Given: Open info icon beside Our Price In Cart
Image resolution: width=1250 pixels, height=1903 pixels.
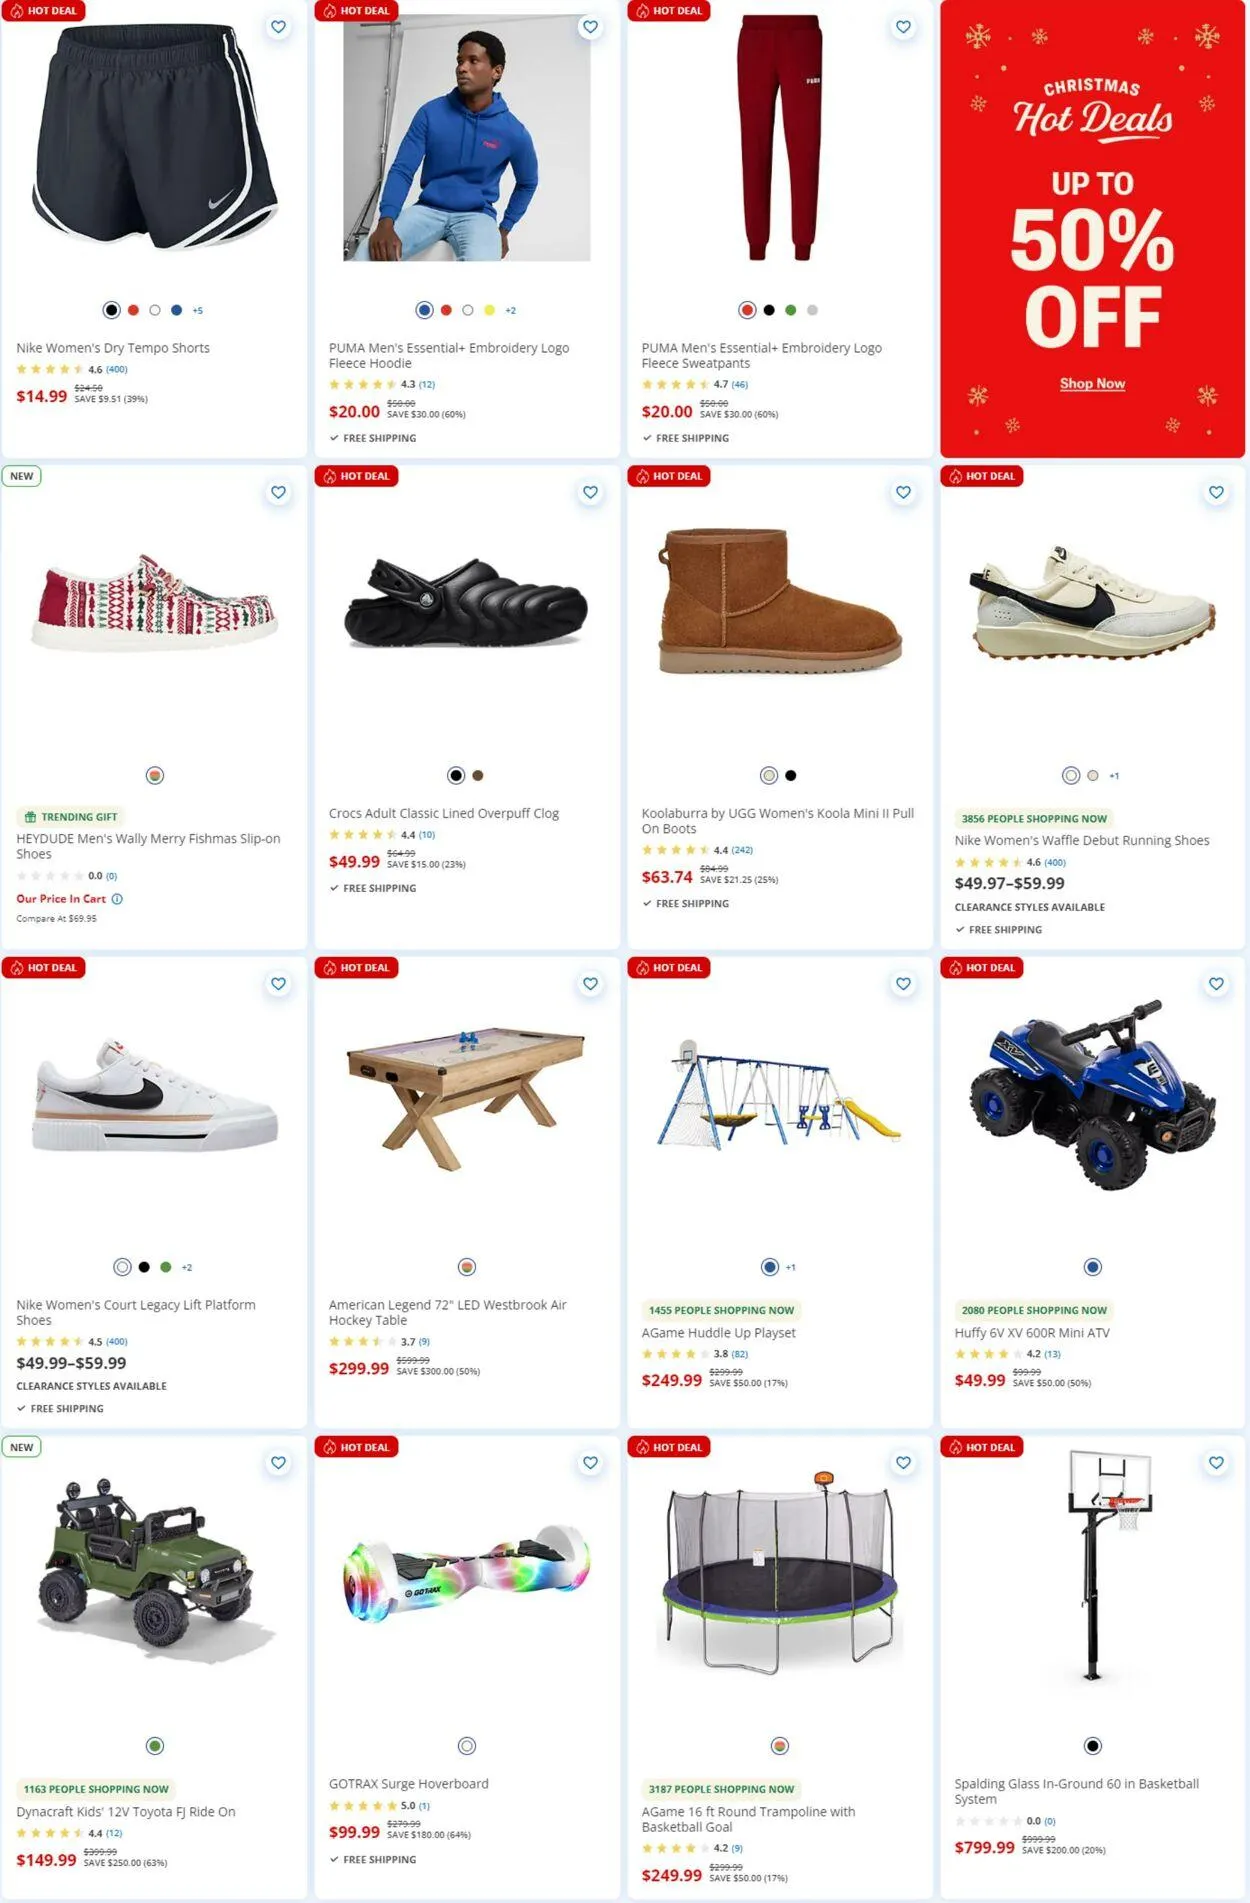Looking at the screenshot, I should pyautogui.click(x=117, y=899).
